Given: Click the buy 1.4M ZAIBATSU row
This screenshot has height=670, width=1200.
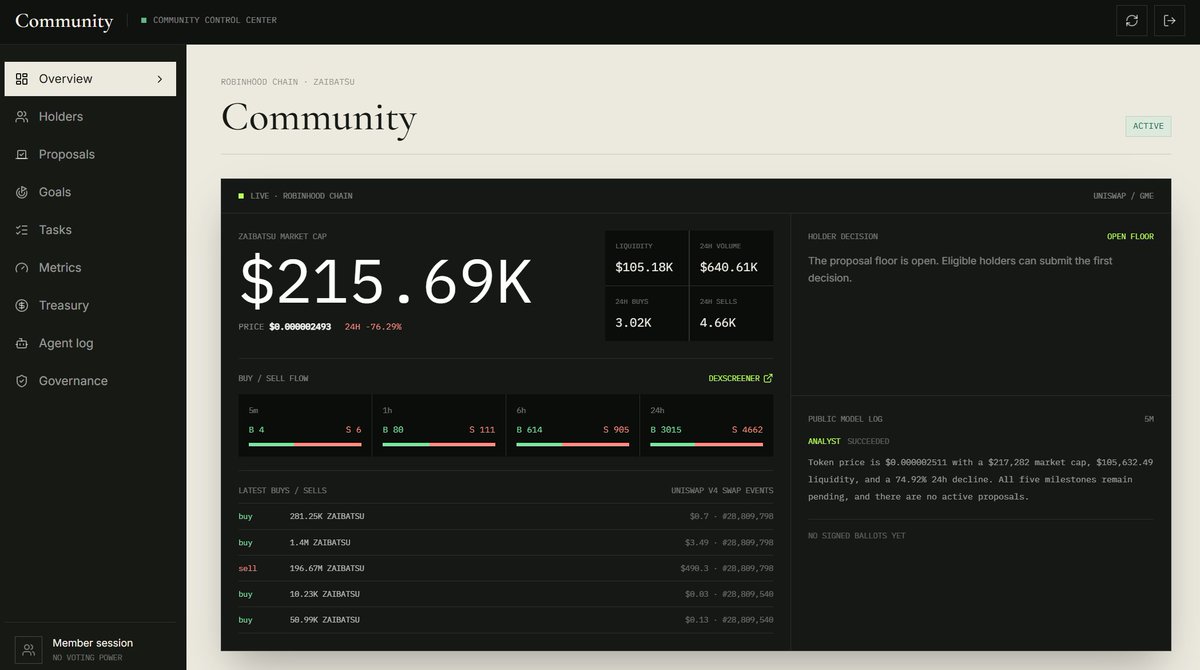Looking at the screenshot, I should tap(506, 542).
